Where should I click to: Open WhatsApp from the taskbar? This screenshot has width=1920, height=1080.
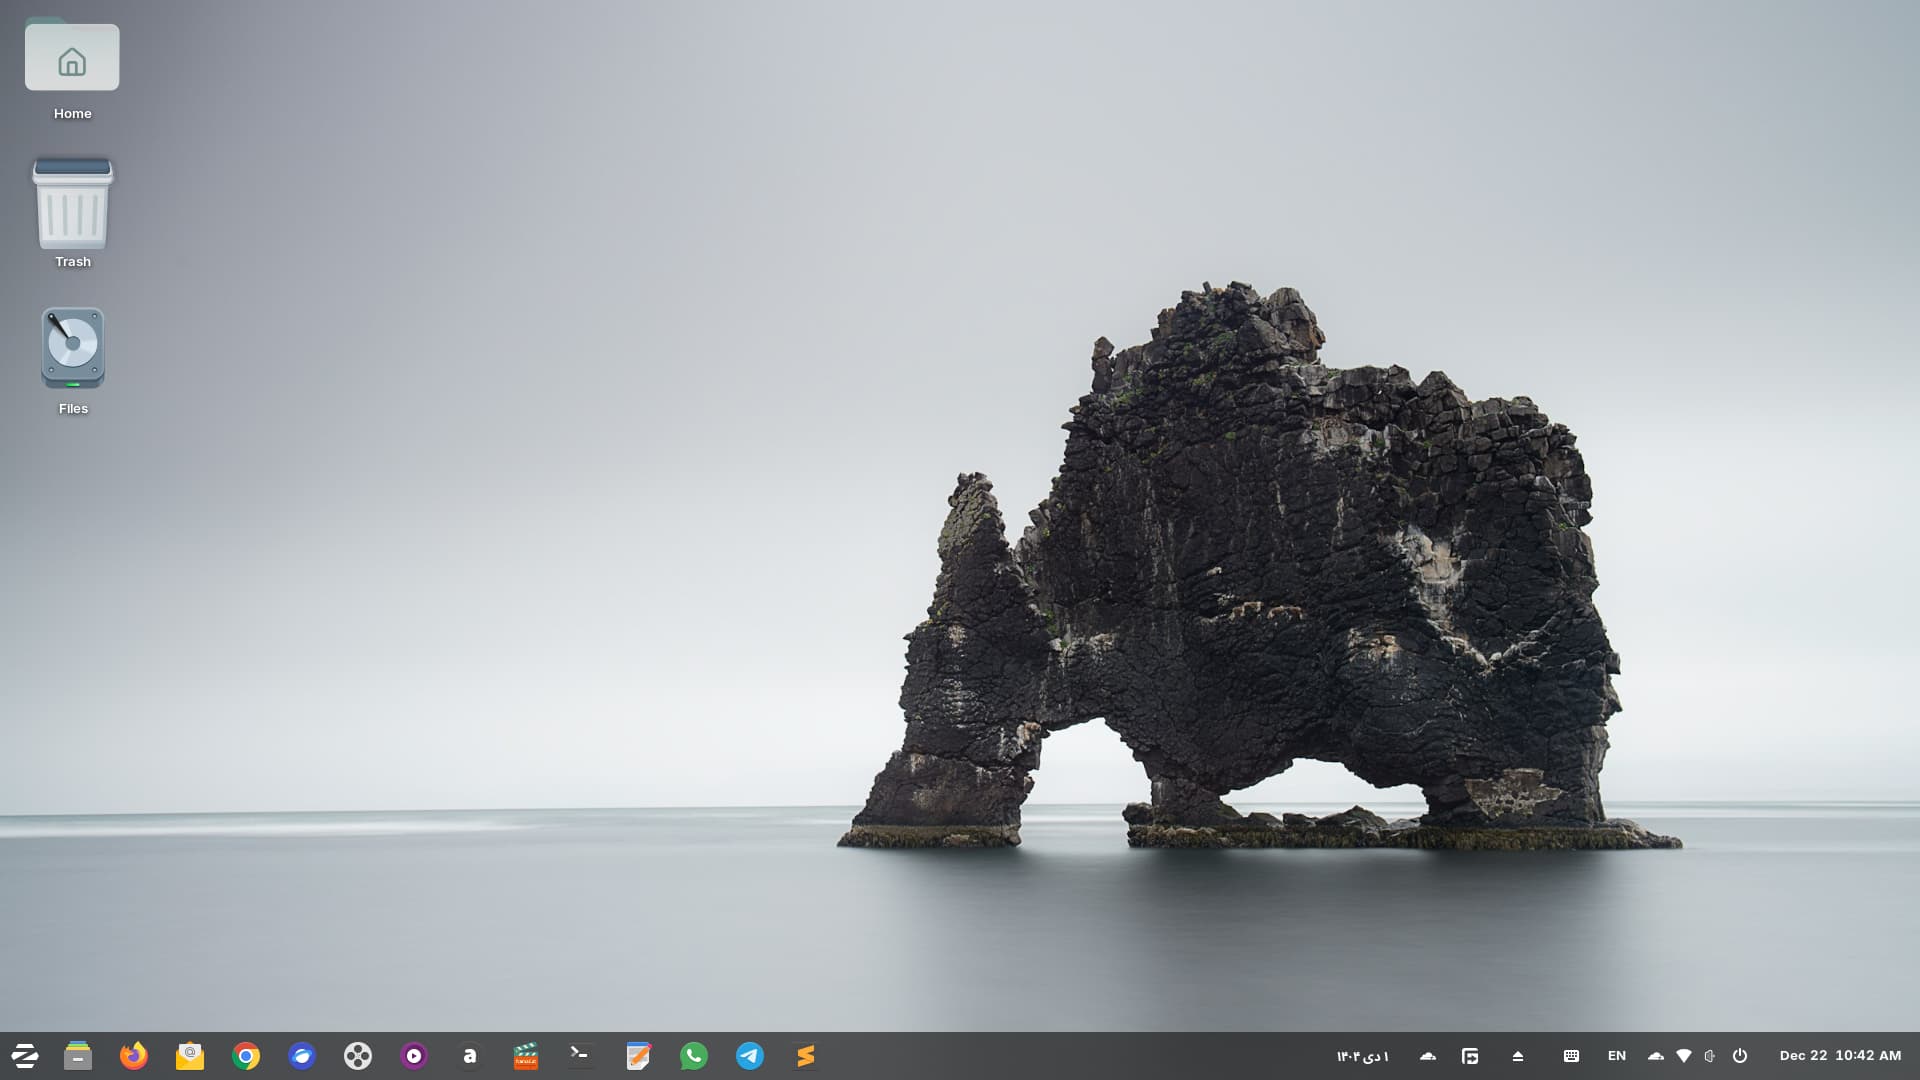click(x=693, y=1056)
